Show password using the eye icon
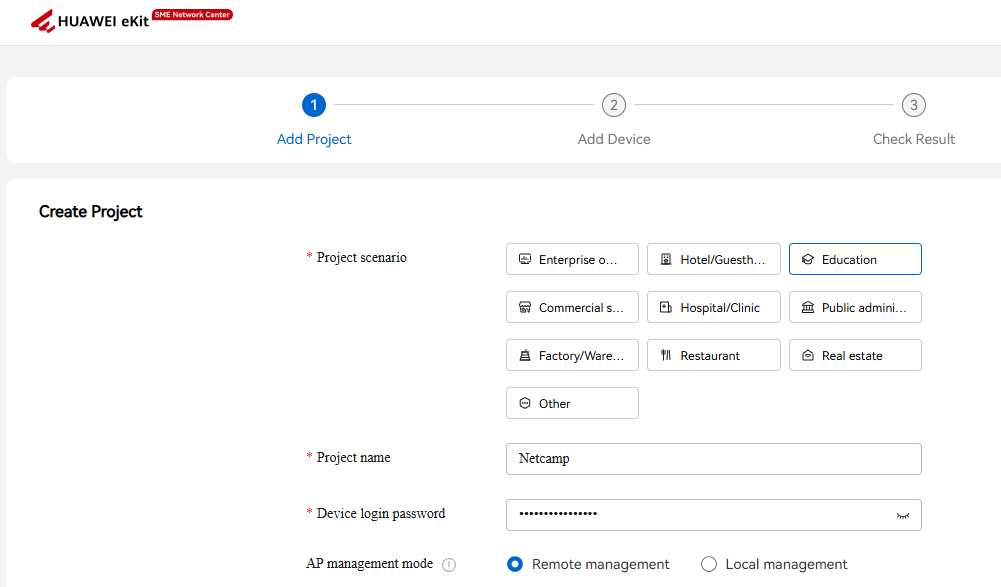This screenshot has height=587, width=1001. click(903, 515)
